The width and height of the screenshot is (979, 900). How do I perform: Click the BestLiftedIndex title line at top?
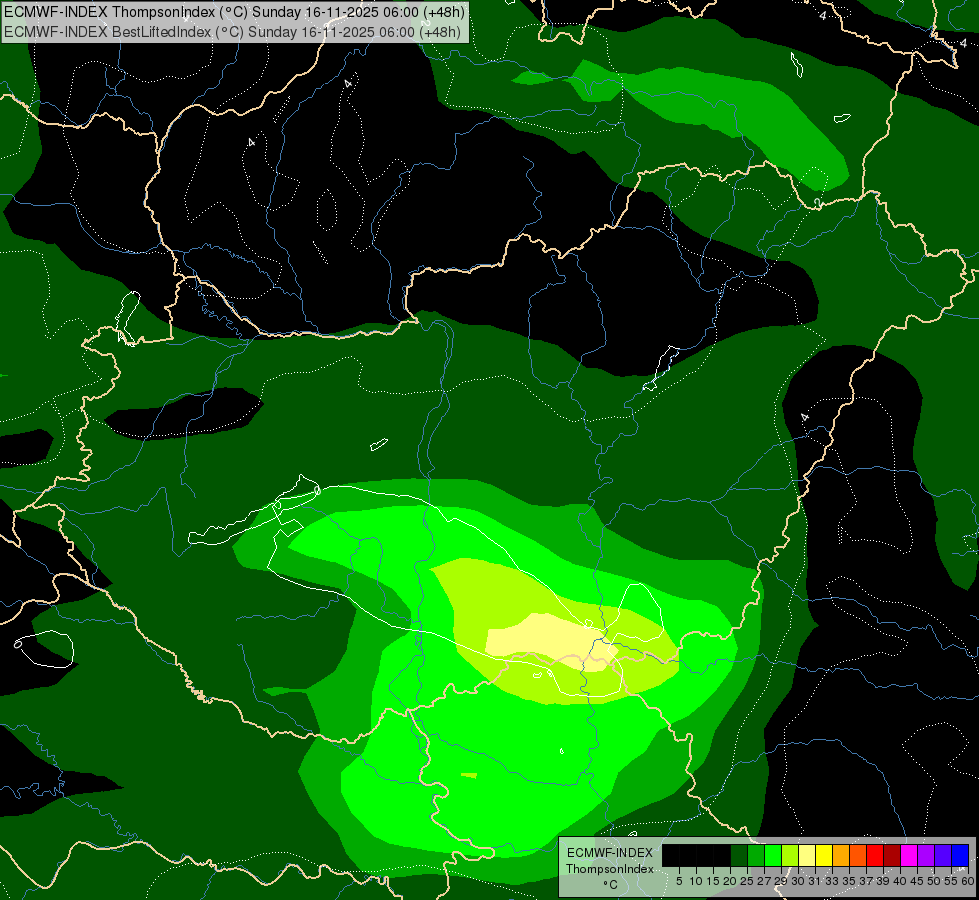(x=232, y=32)
